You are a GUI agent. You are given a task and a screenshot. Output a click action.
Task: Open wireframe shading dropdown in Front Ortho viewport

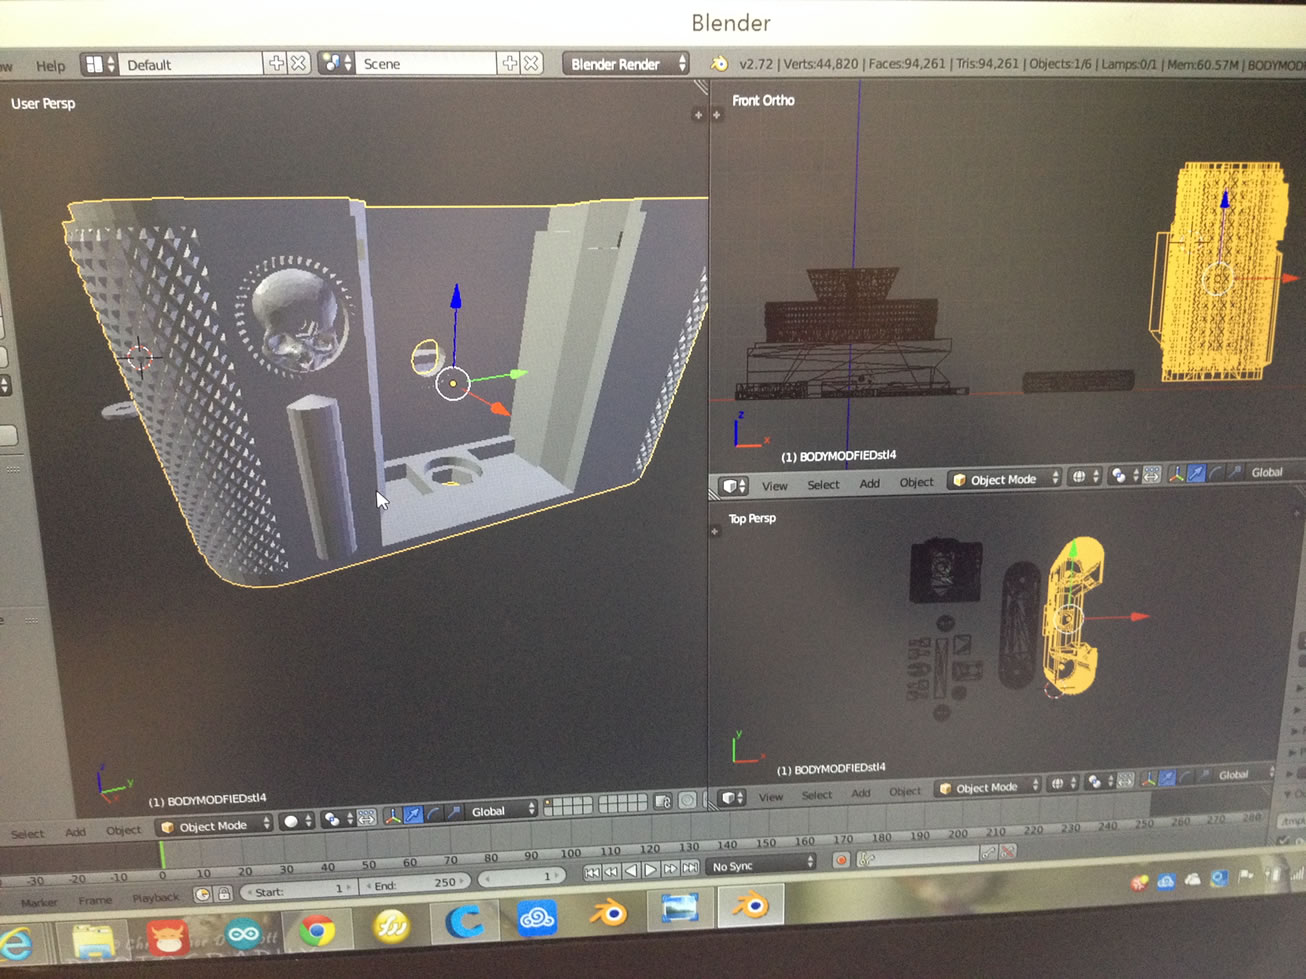tap(1083, 477)
